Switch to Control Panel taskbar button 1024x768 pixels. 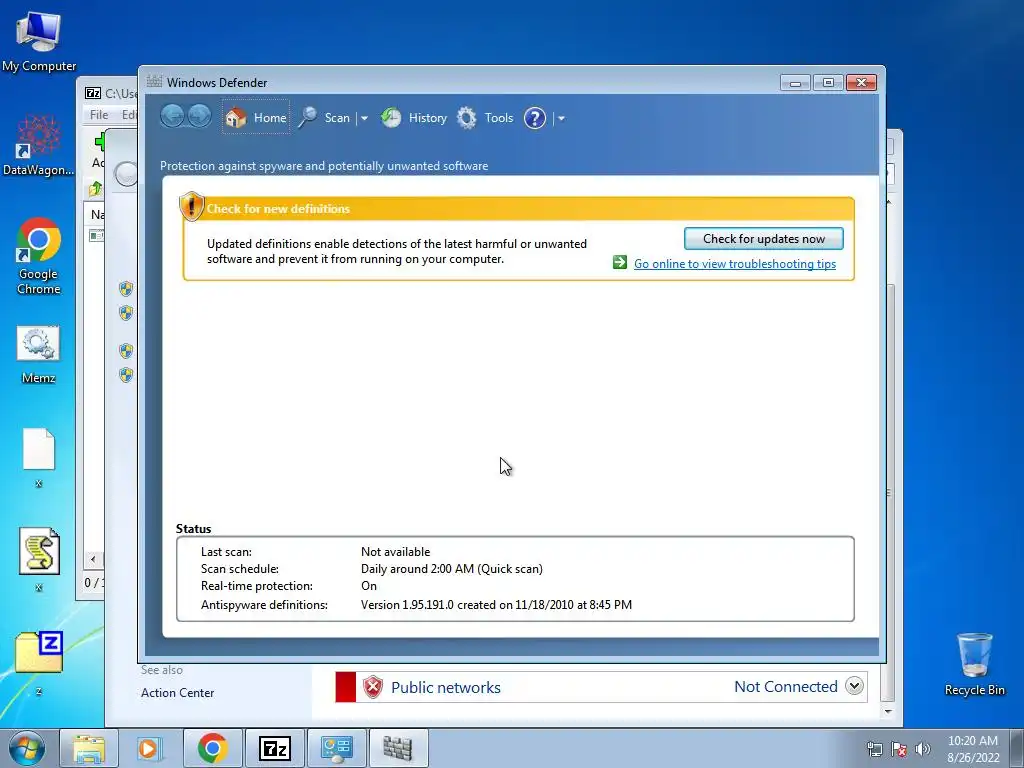337,748
